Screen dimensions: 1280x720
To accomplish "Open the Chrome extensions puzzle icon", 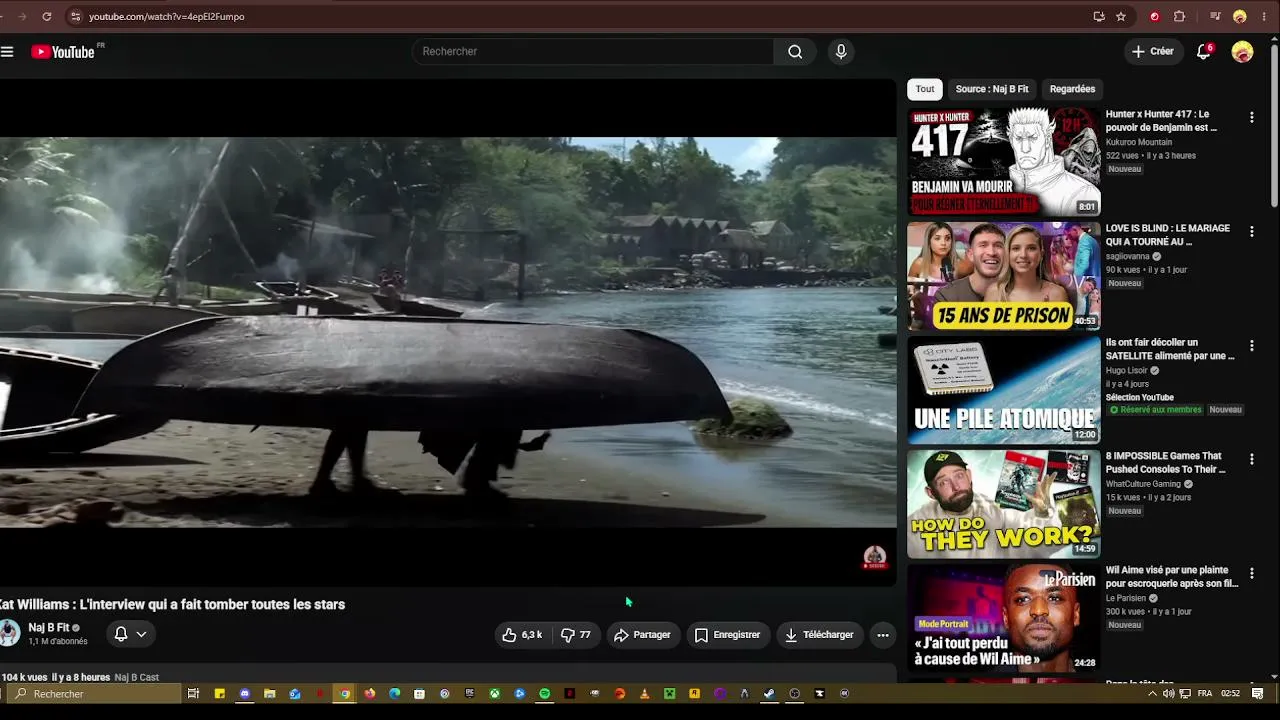I will 1179,16.
